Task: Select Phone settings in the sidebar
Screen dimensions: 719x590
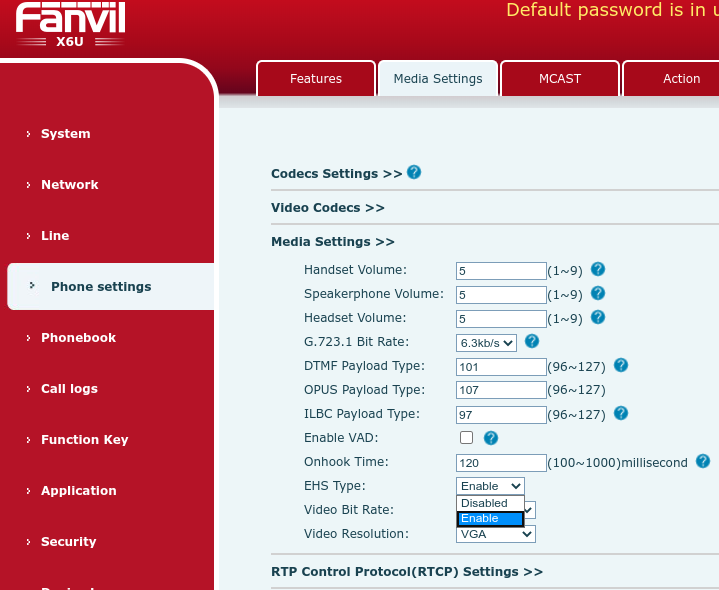Action: (x=111, y=287)
